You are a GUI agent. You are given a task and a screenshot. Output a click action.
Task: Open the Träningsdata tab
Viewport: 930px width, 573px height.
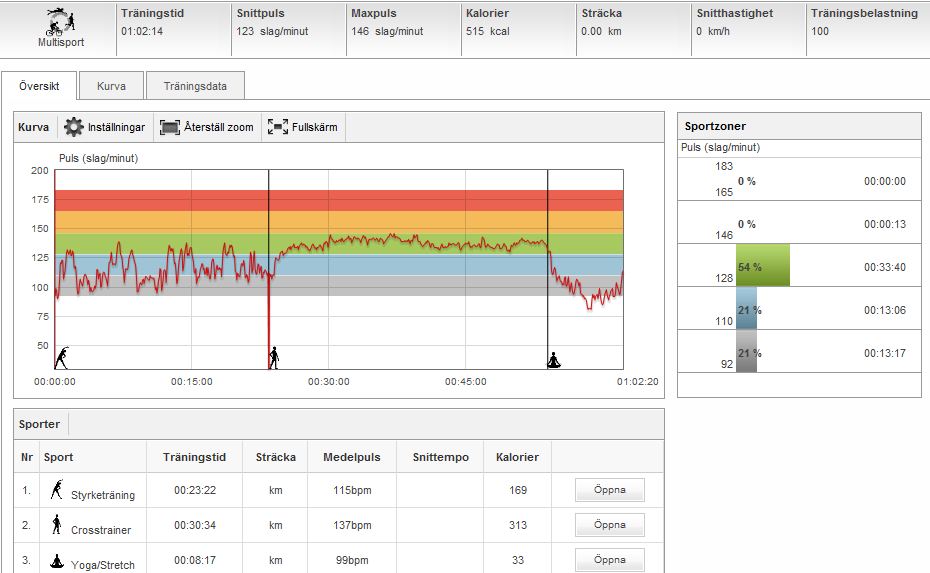pos(195,86)
